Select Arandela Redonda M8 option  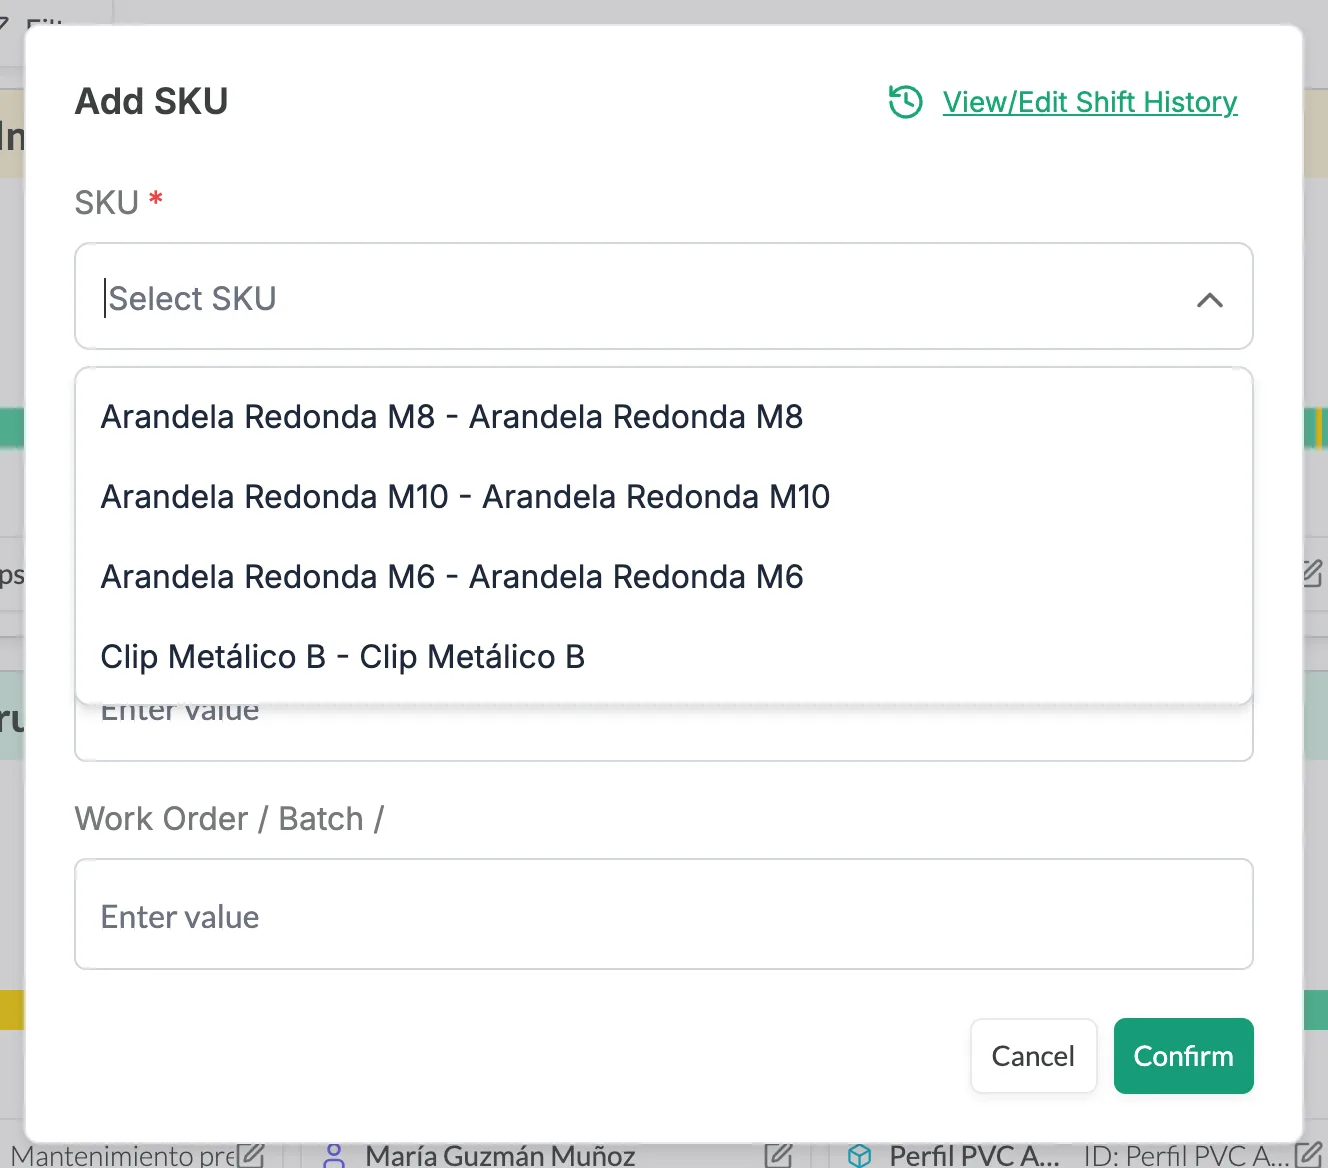pos(664,417)
